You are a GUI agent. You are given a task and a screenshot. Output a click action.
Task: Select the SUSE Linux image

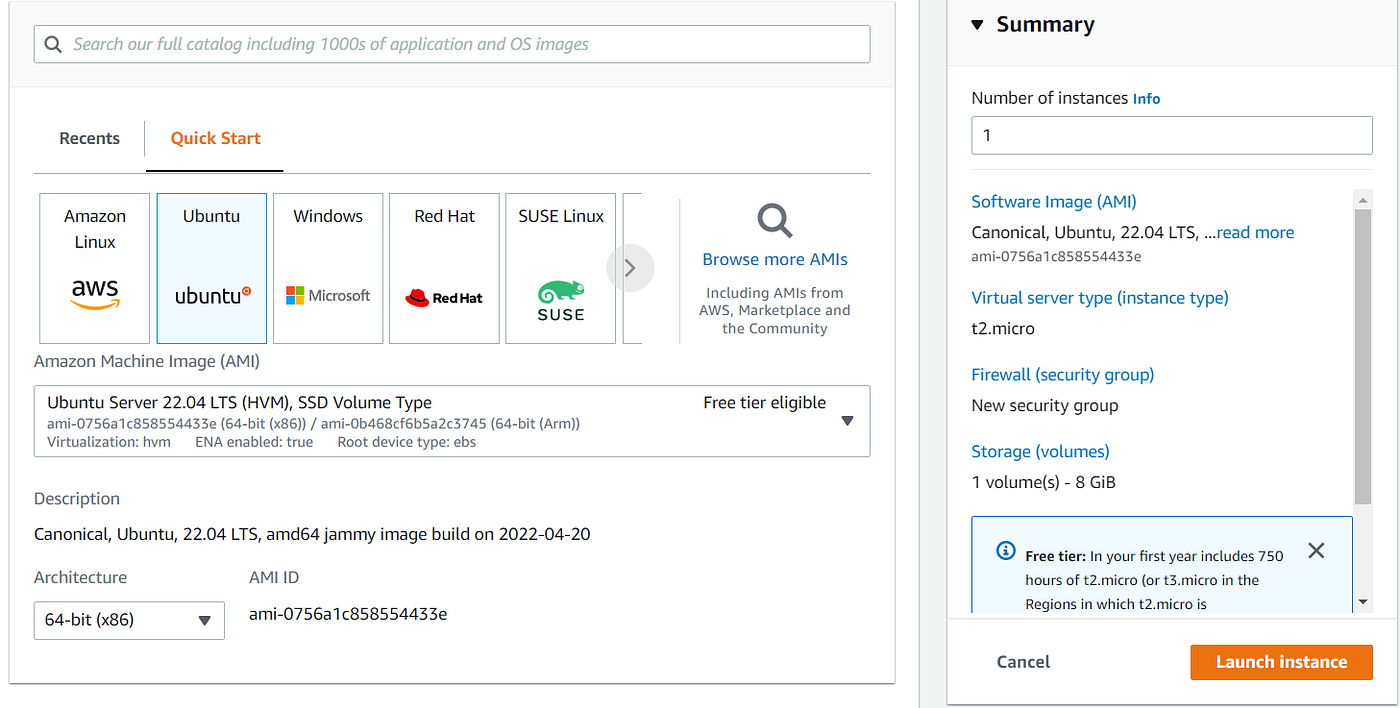(x=560, y=267)
